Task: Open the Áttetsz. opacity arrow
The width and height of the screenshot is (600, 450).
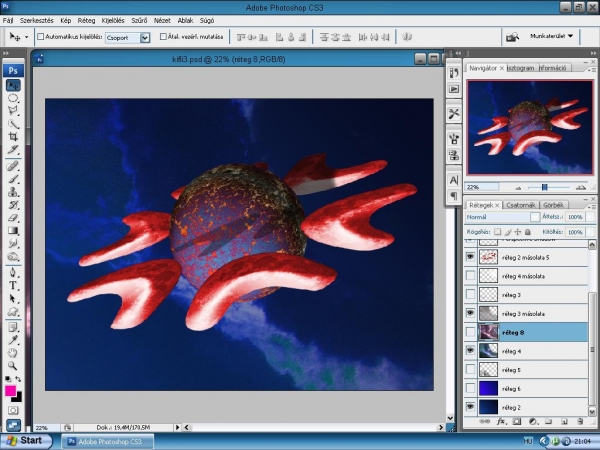Action: (x=591, y=217)
